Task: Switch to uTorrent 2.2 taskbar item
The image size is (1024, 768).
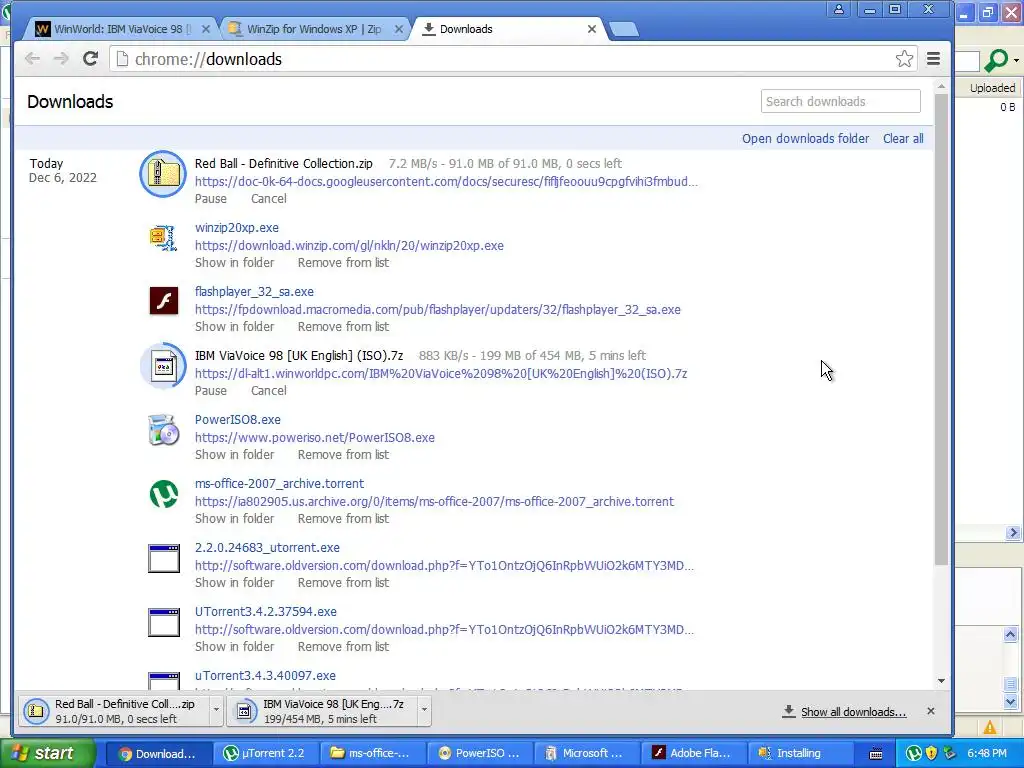Action: click(264, 753)
